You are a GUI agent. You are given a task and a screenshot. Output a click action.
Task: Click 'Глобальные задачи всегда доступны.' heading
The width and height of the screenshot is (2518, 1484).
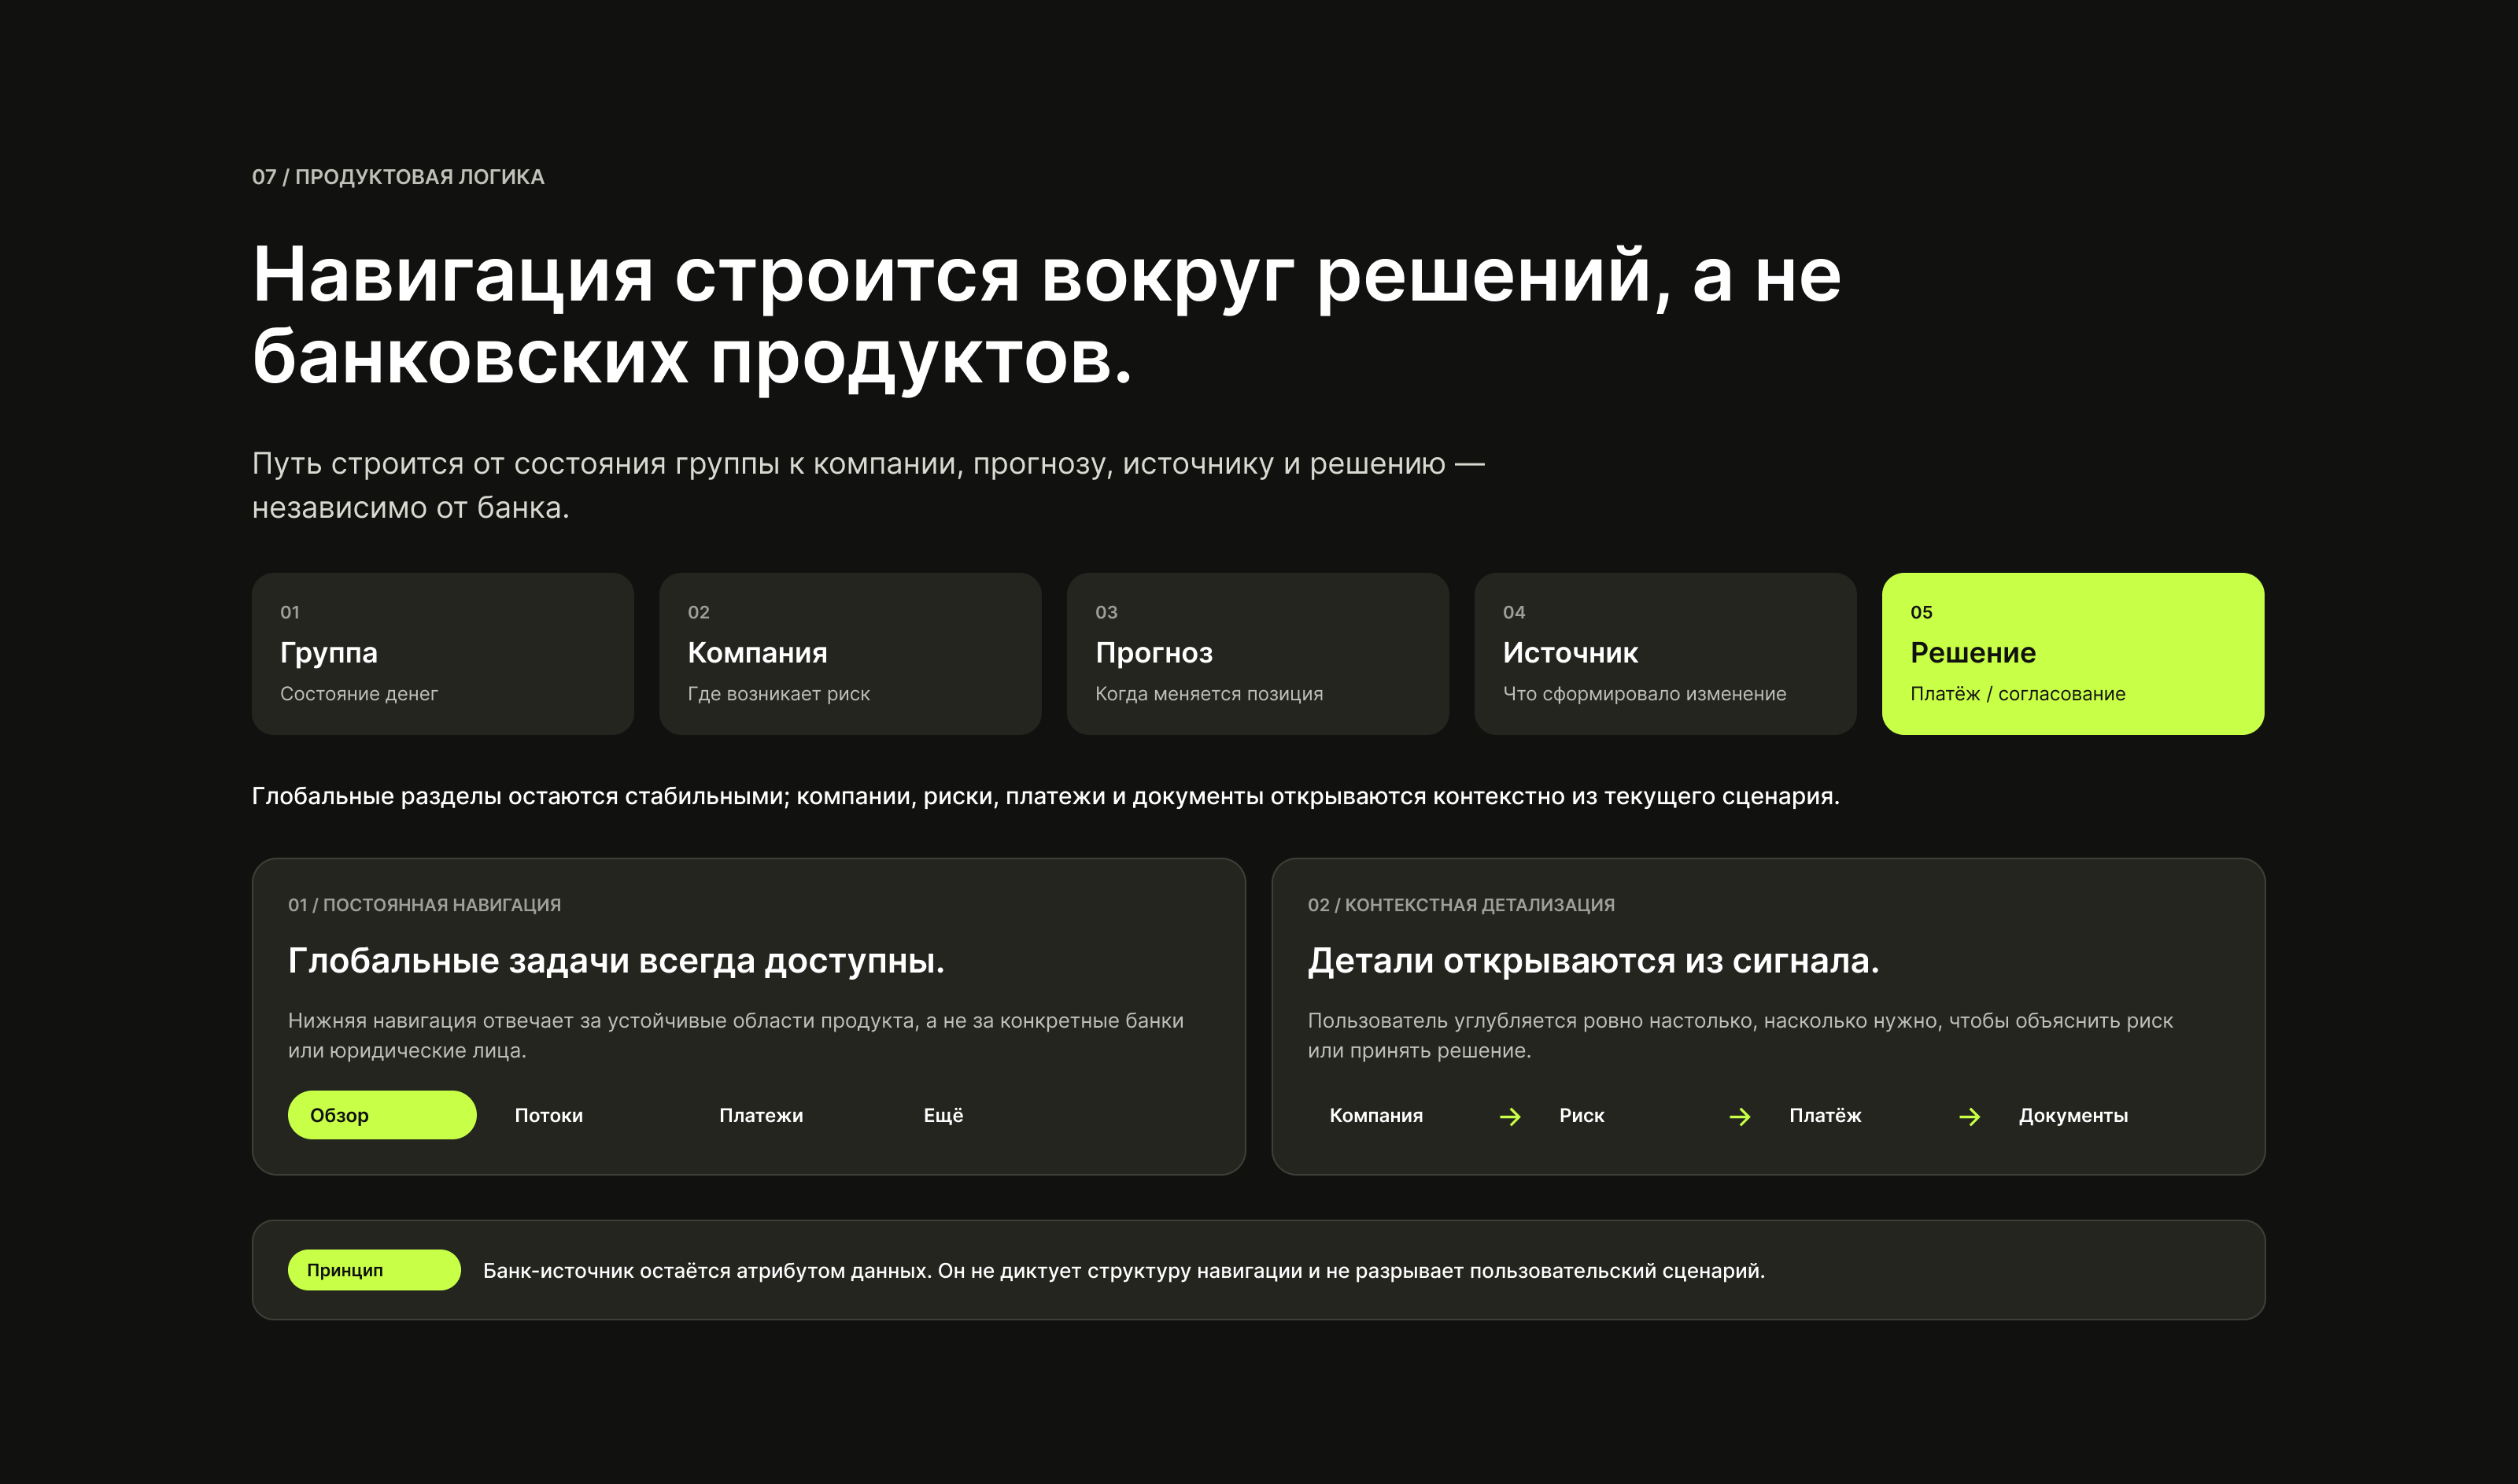tap(616, 961)
